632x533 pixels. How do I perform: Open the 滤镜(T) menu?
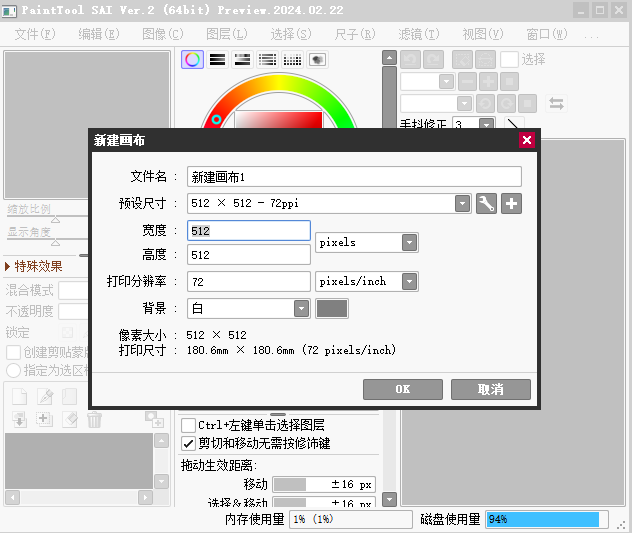pos(419,34)
